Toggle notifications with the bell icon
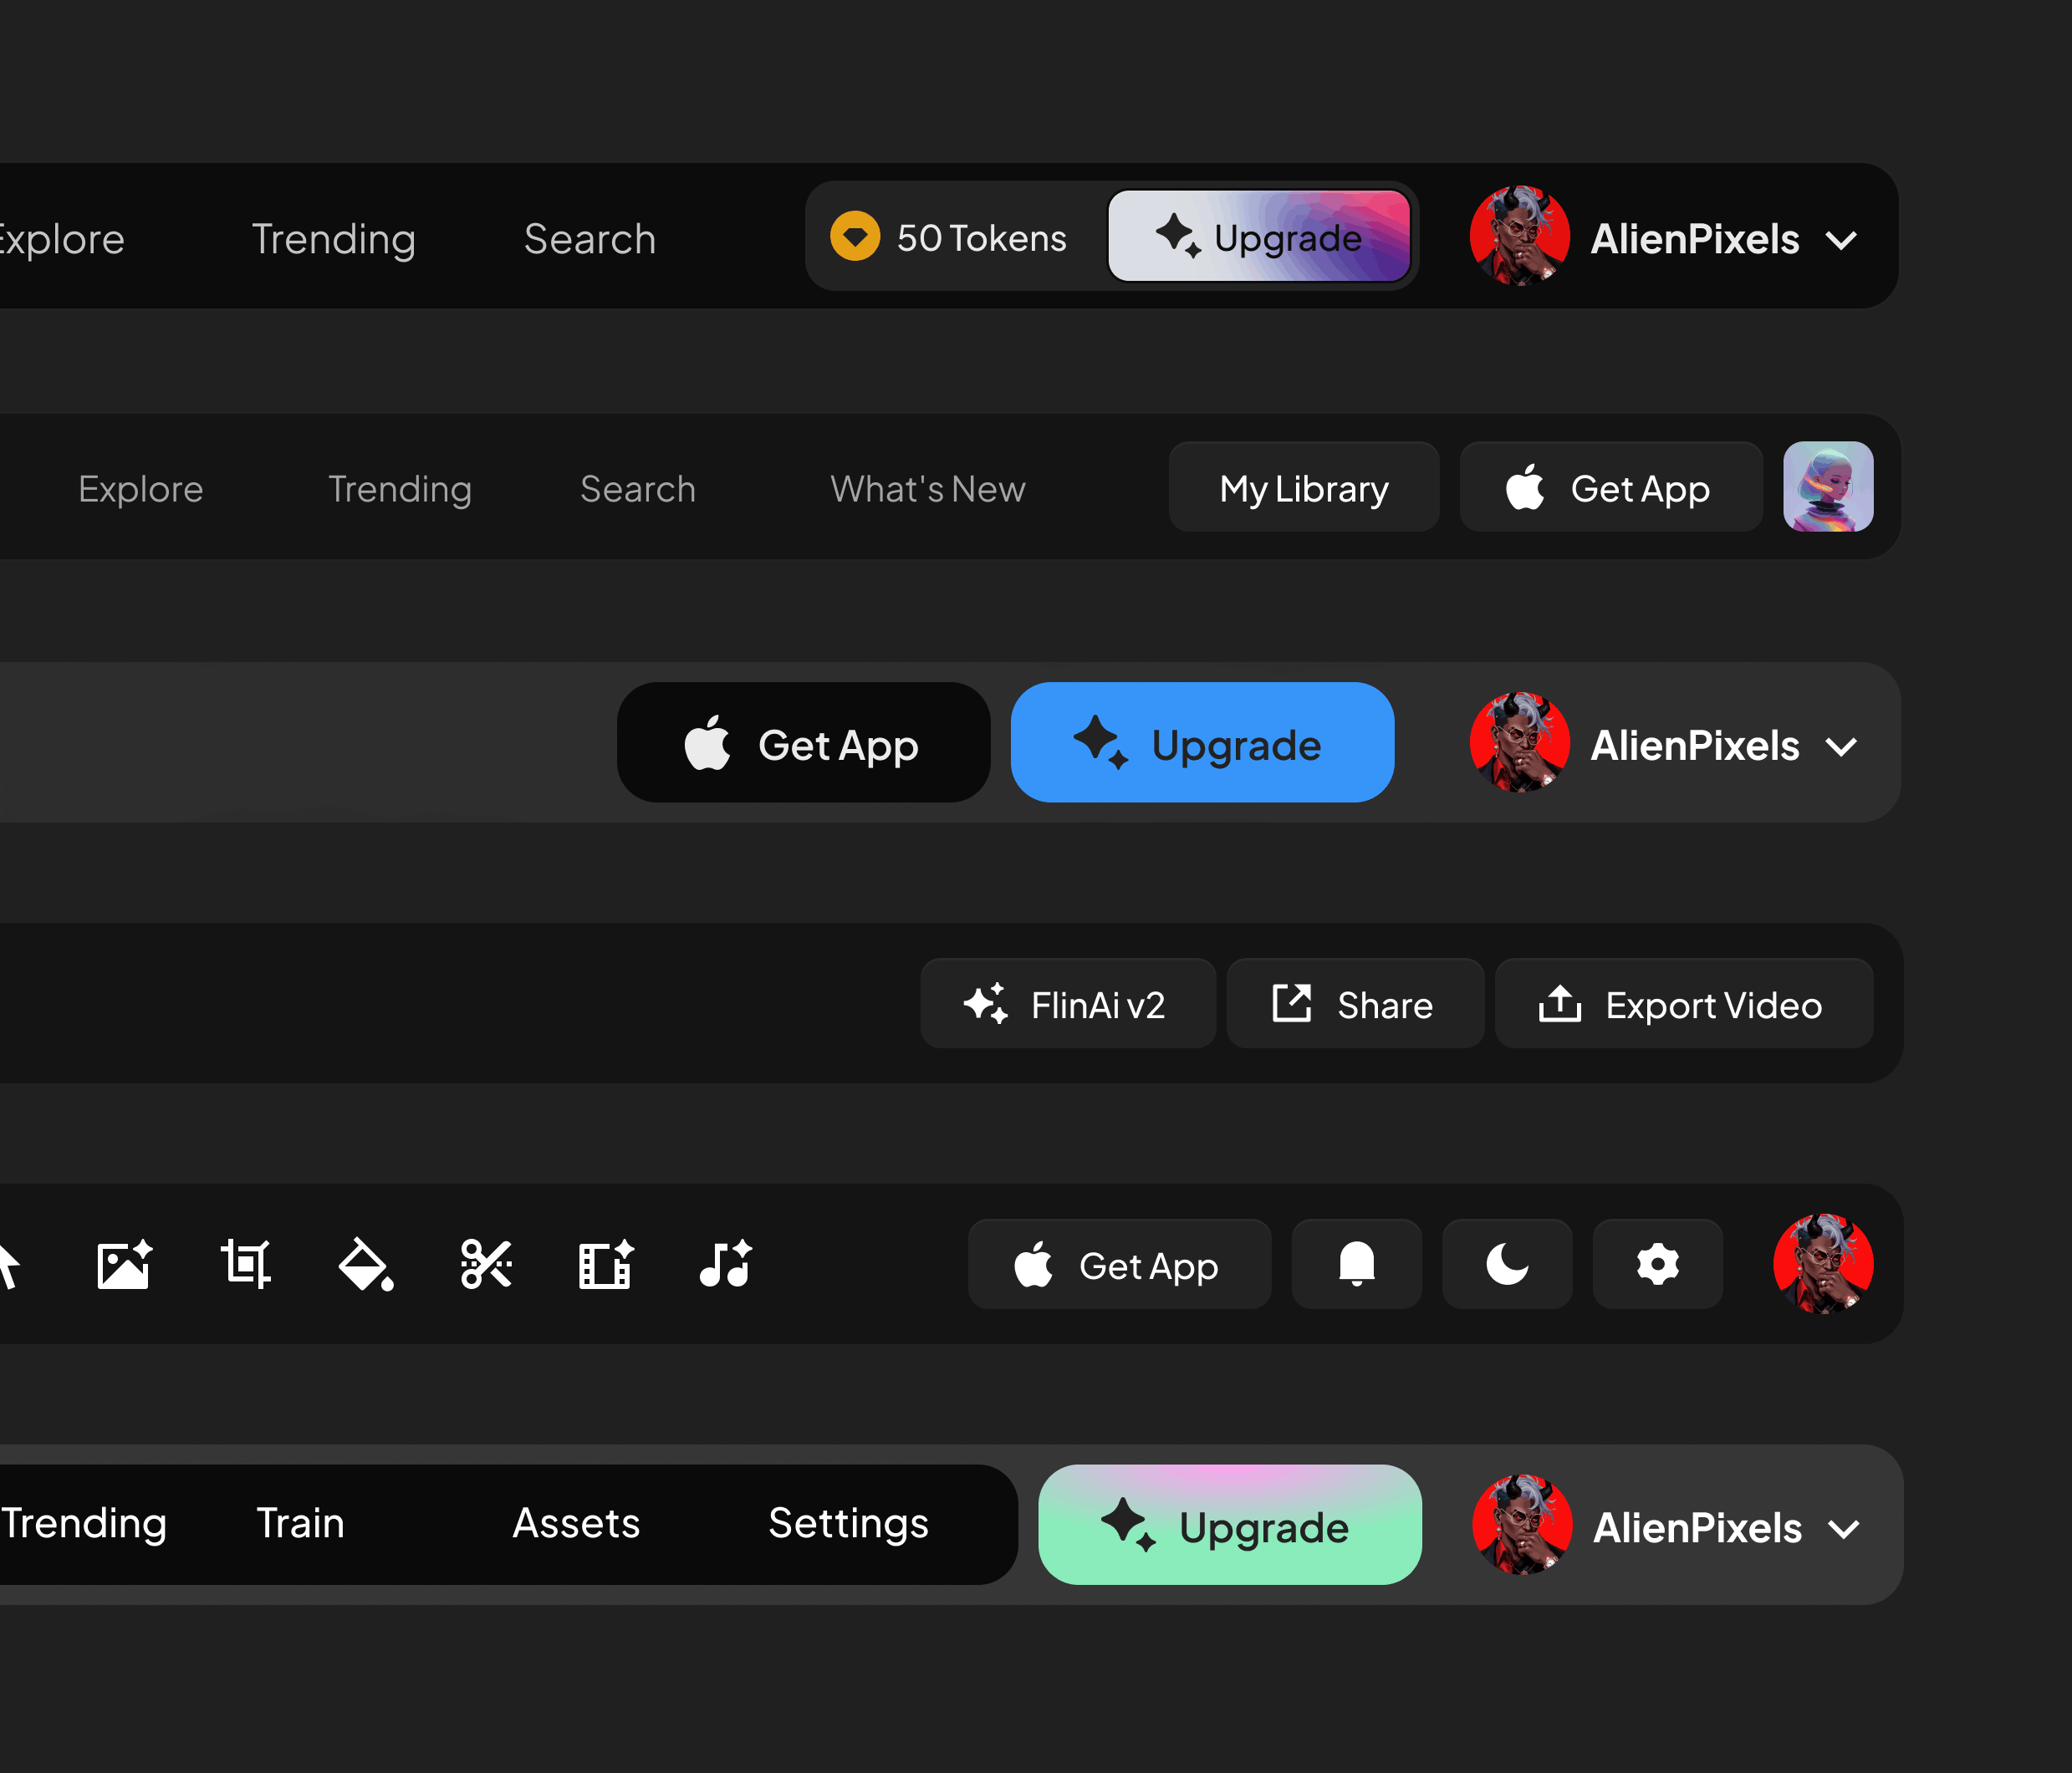Screen dimensions: 2072x1773 pos(1356,1264)
